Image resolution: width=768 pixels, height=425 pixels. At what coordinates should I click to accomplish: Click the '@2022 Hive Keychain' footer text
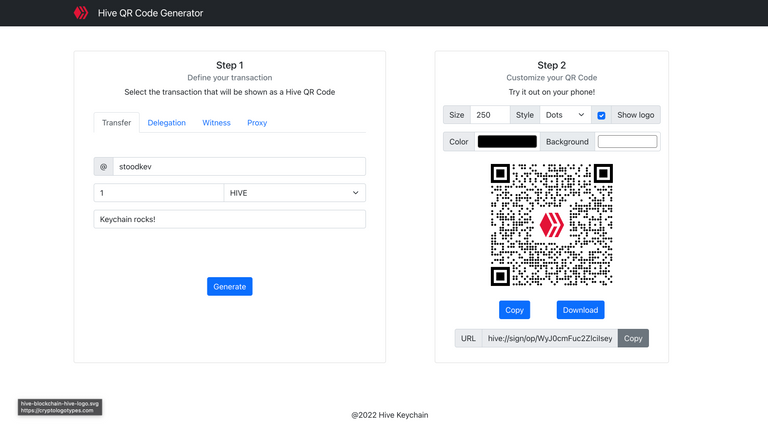[x=390, y=415]
